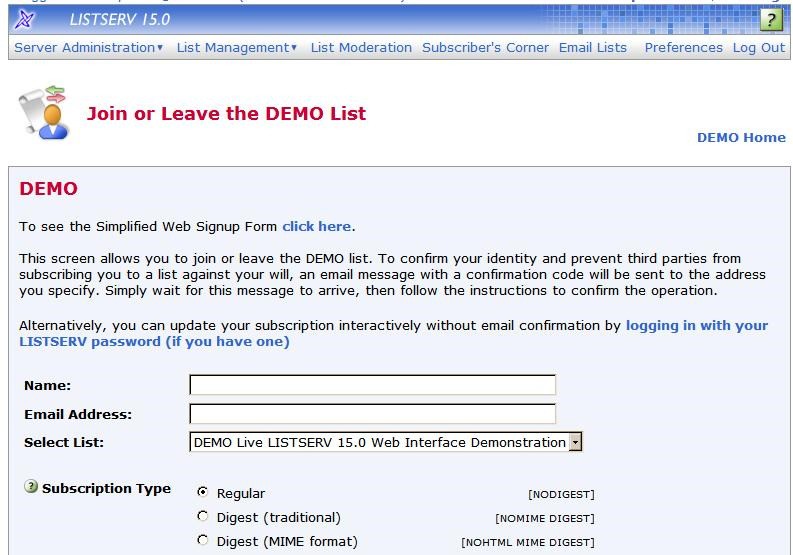
Task: Click the Join or Leave list icon
Action: (43, 112)
